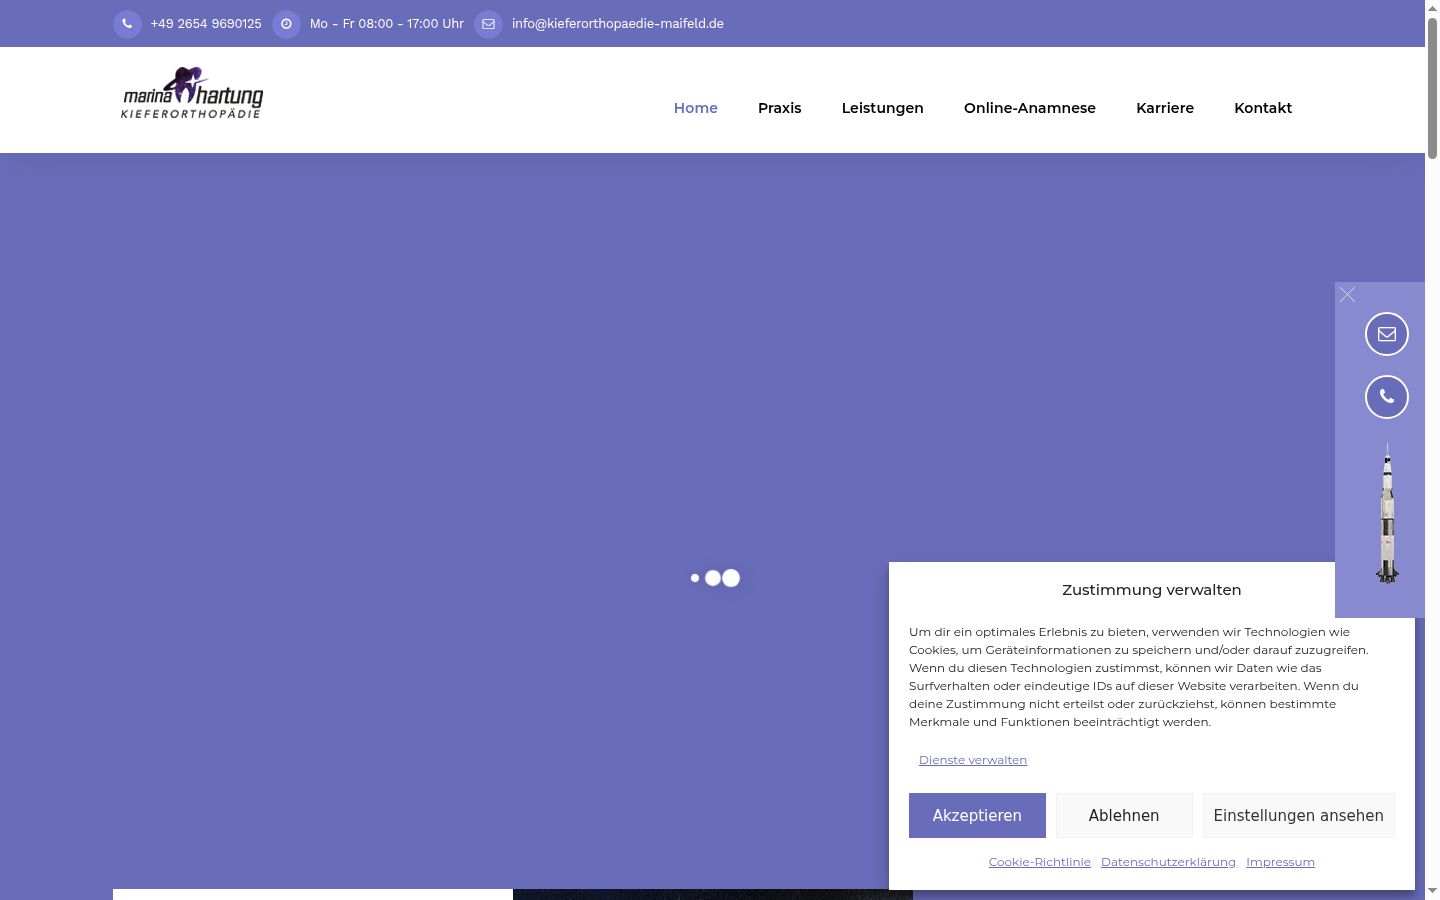The image size is (1440, 900).
Task: Open the Leistungen menu item
Action: pyautogui.click(x=883, y=108)
